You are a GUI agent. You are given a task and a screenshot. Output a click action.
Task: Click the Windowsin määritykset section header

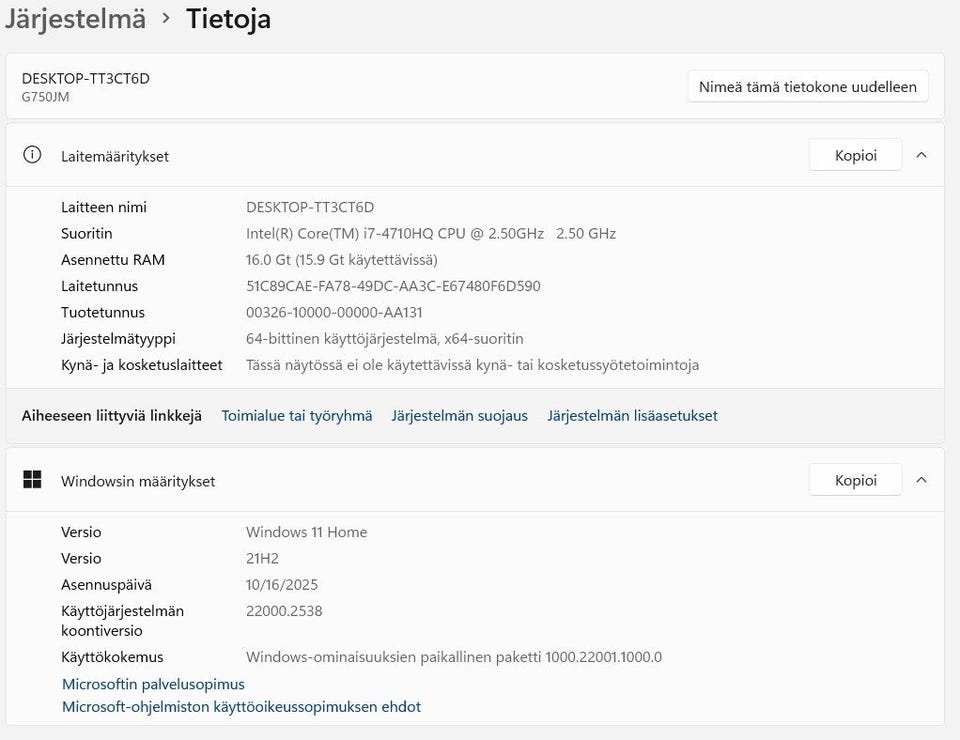pyautogui.click(x=138, y=481)
